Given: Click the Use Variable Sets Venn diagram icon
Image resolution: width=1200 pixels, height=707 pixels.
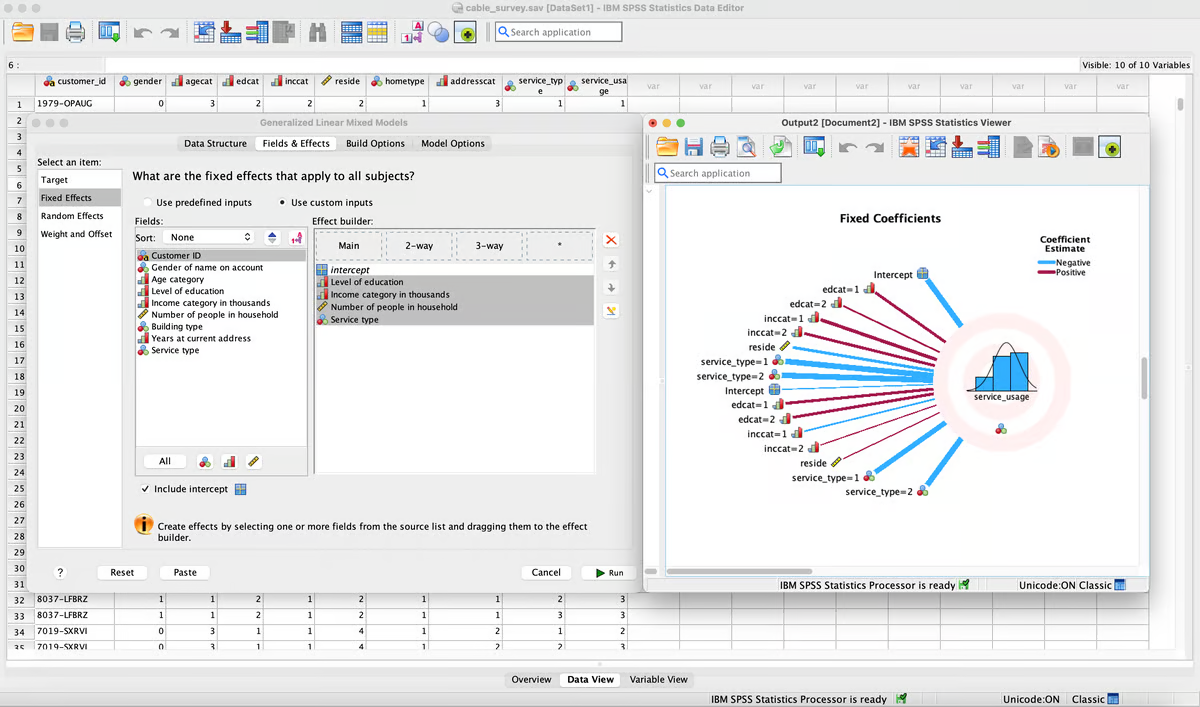Looking at the screenshot, I should (438, 32).
